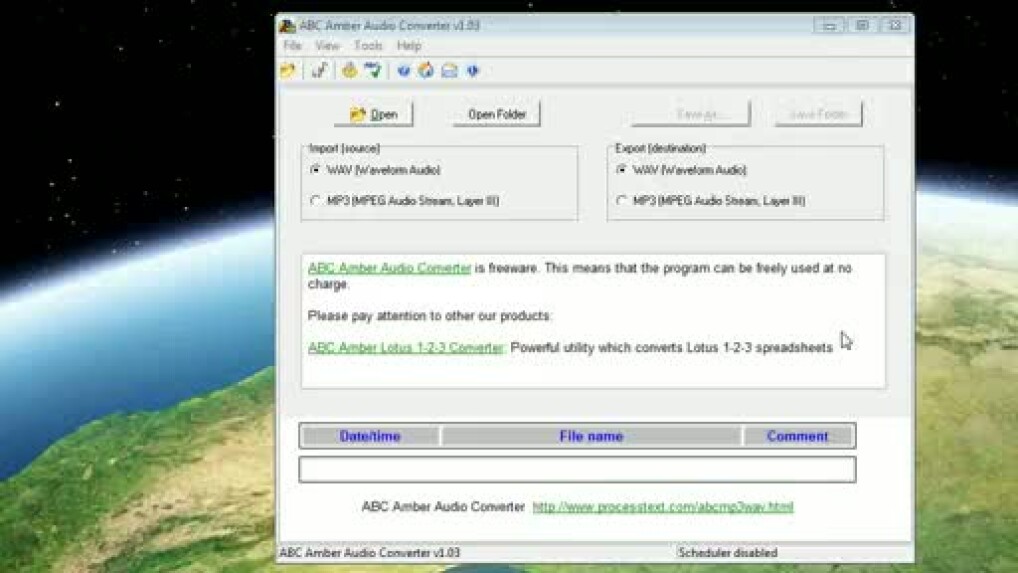Visit the processtext.com website link
This screenshot has height=573, width=1018.
click(662, 507)
